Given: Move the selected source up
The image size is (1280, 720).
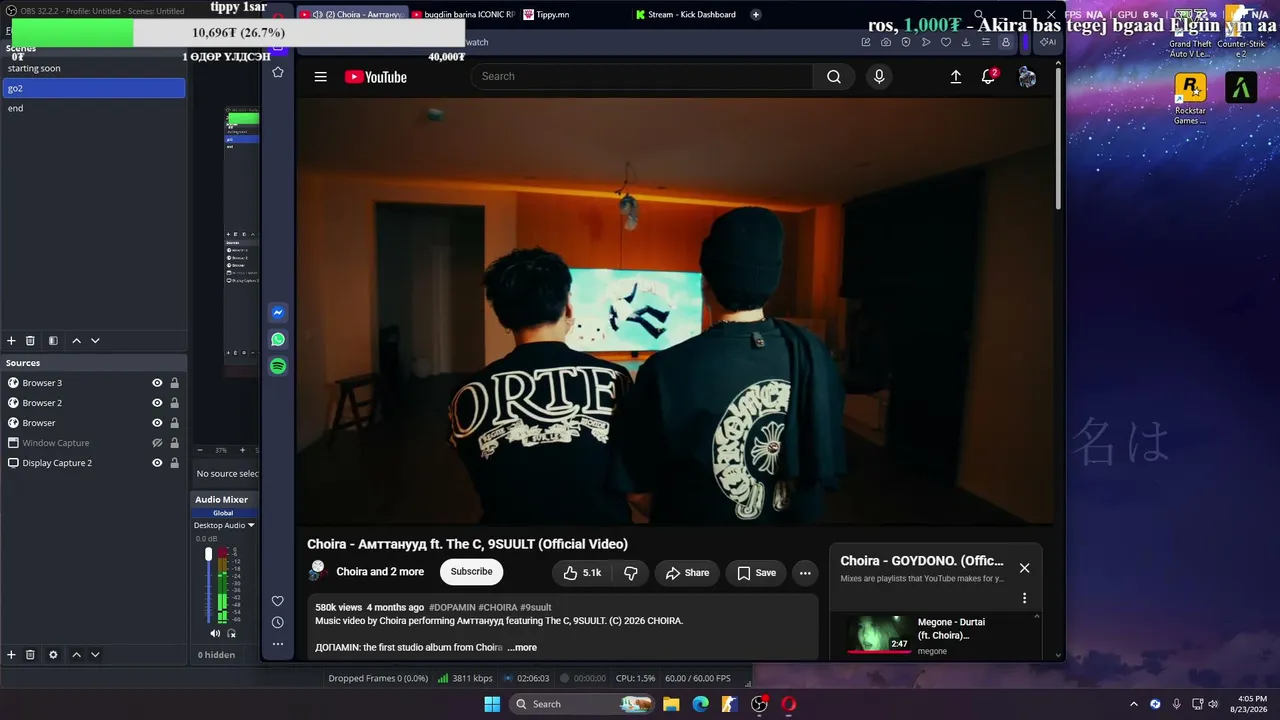Looking at the screenshot, I should coord(76,655).
